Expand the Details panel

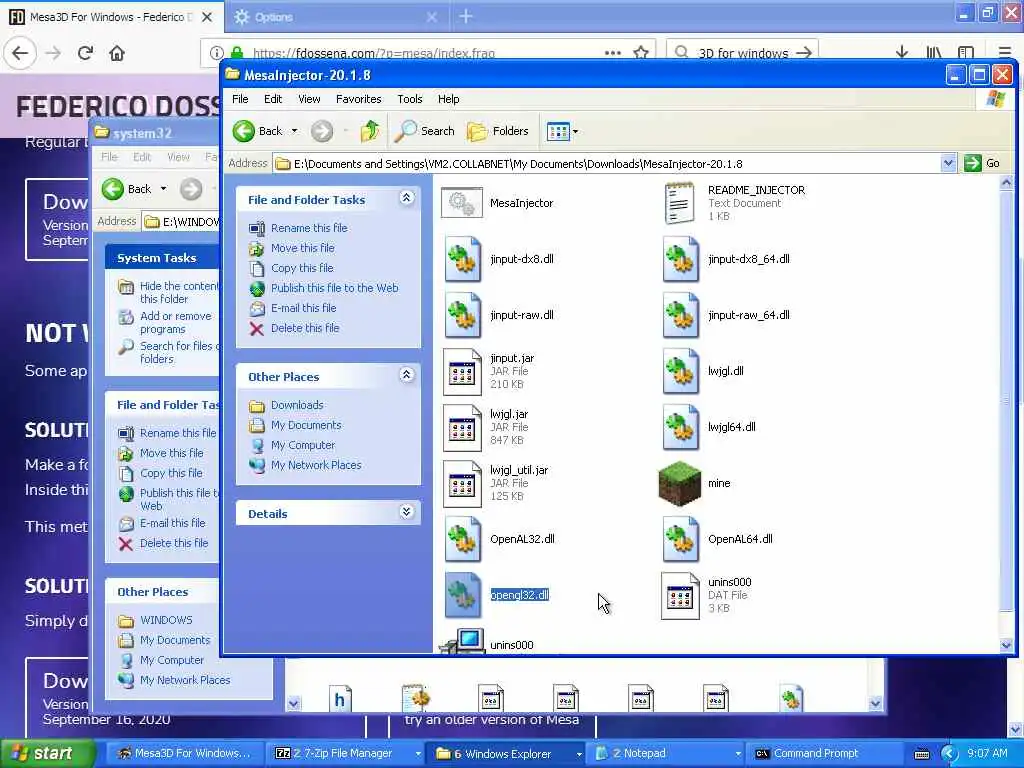pos(406,512)
